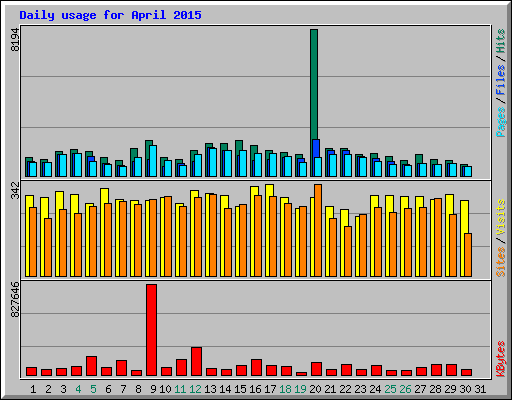Viewport: 512px width, 400px height.
Task: Click the 'Visits' legend label
Action: [501, 218]
